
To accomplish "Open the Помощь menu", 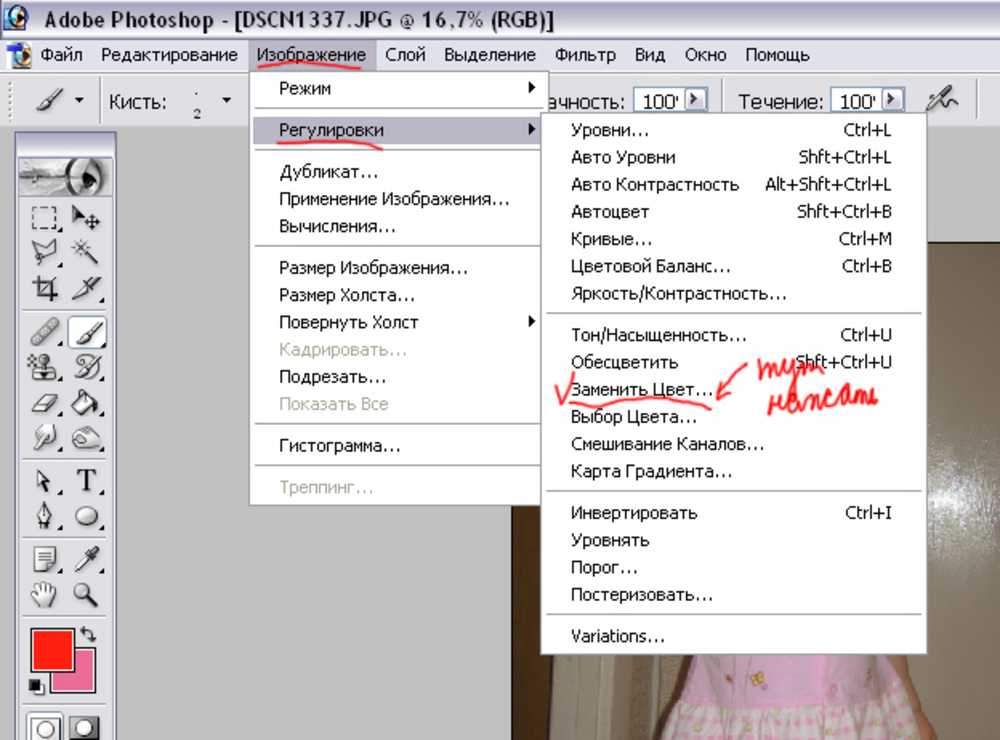I will tap(777, 55).
